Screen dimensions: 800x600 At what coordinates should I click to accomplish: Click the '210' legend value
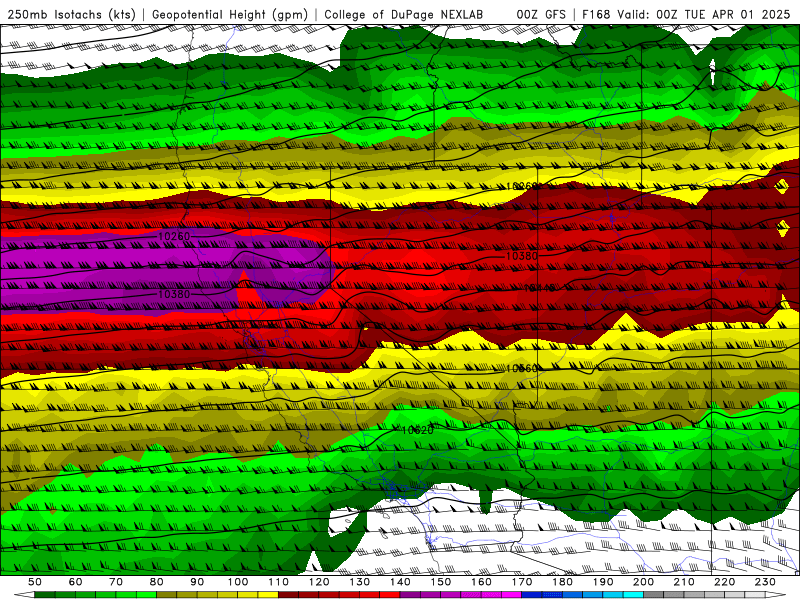pos(684,582)
